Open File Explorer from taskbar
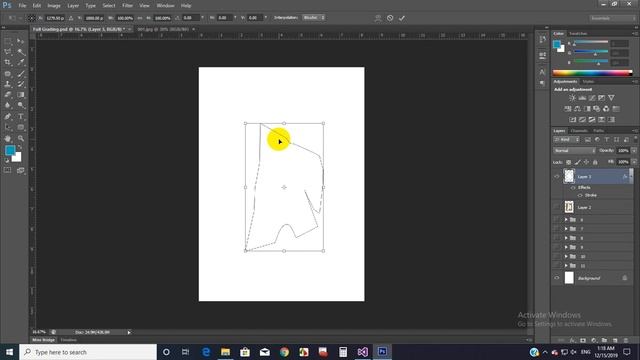The width and height of the screenshot is (640, 360). 225,352
